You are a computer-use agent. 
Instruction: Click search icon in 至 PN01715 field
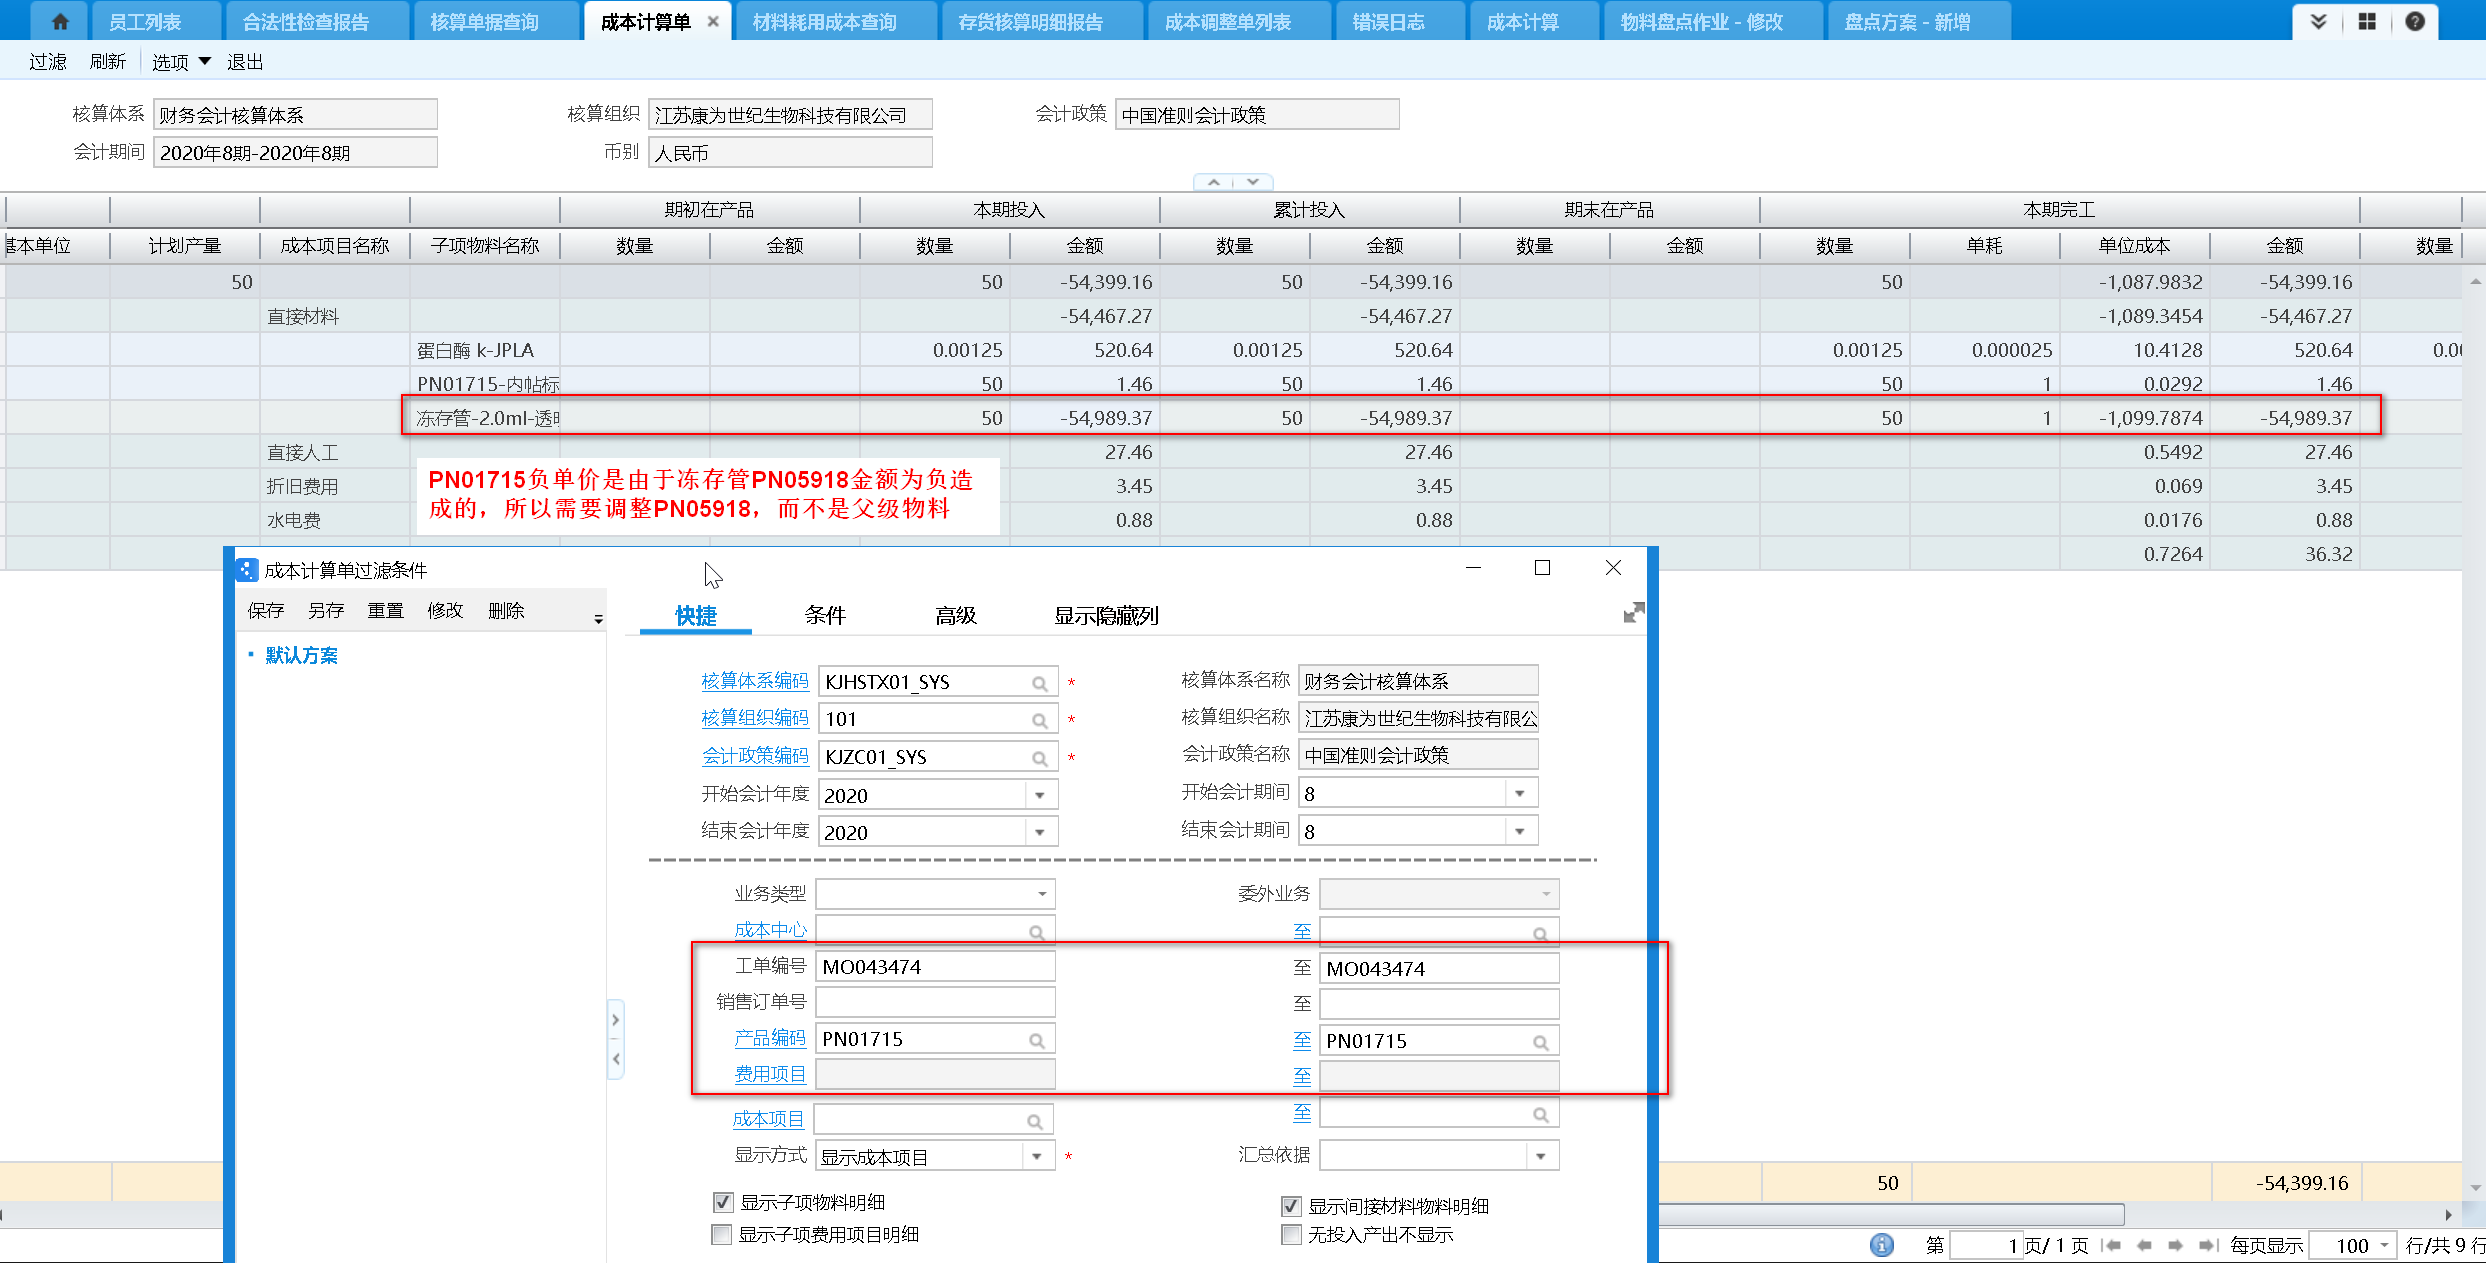pyautogui.click(x=1541, y=1042)
